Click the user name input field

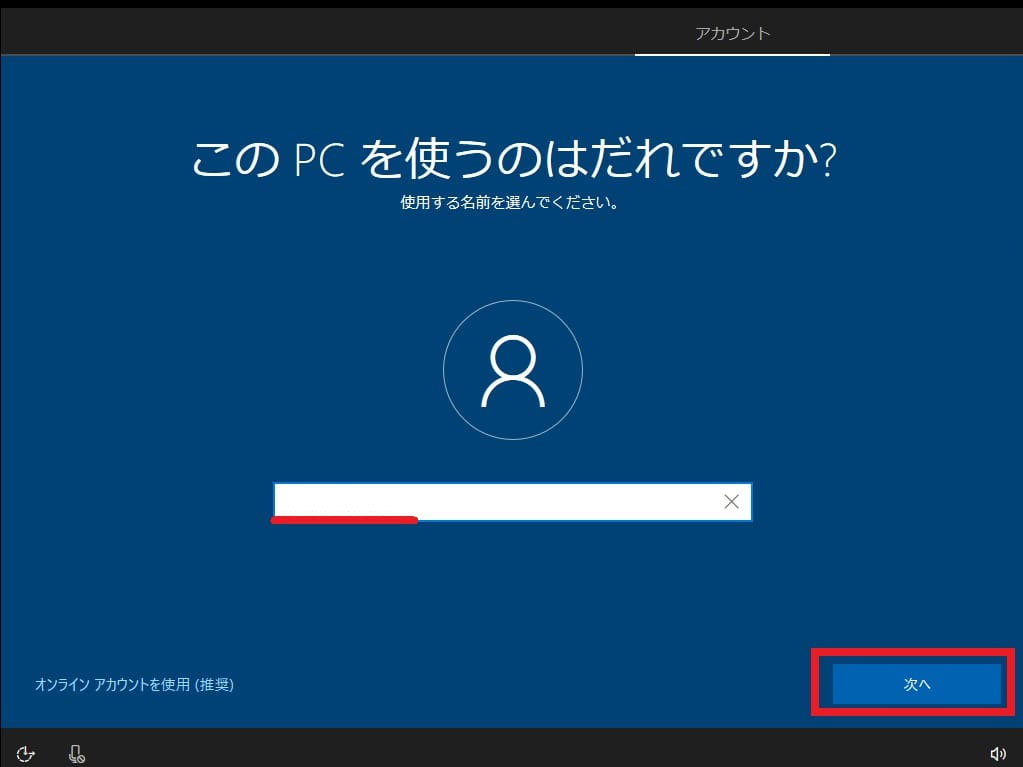[512, 502]
